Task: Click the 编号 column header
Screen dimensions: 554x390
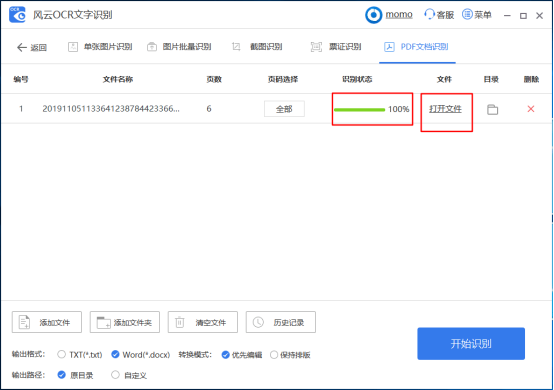Action: point(21,79)
